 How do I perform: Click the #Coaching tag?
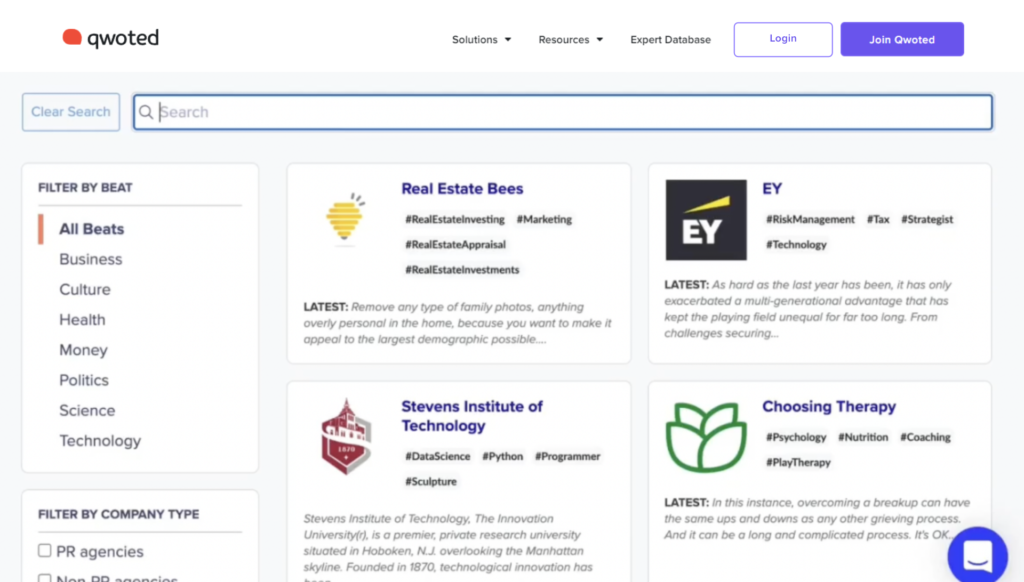[925, 437]
